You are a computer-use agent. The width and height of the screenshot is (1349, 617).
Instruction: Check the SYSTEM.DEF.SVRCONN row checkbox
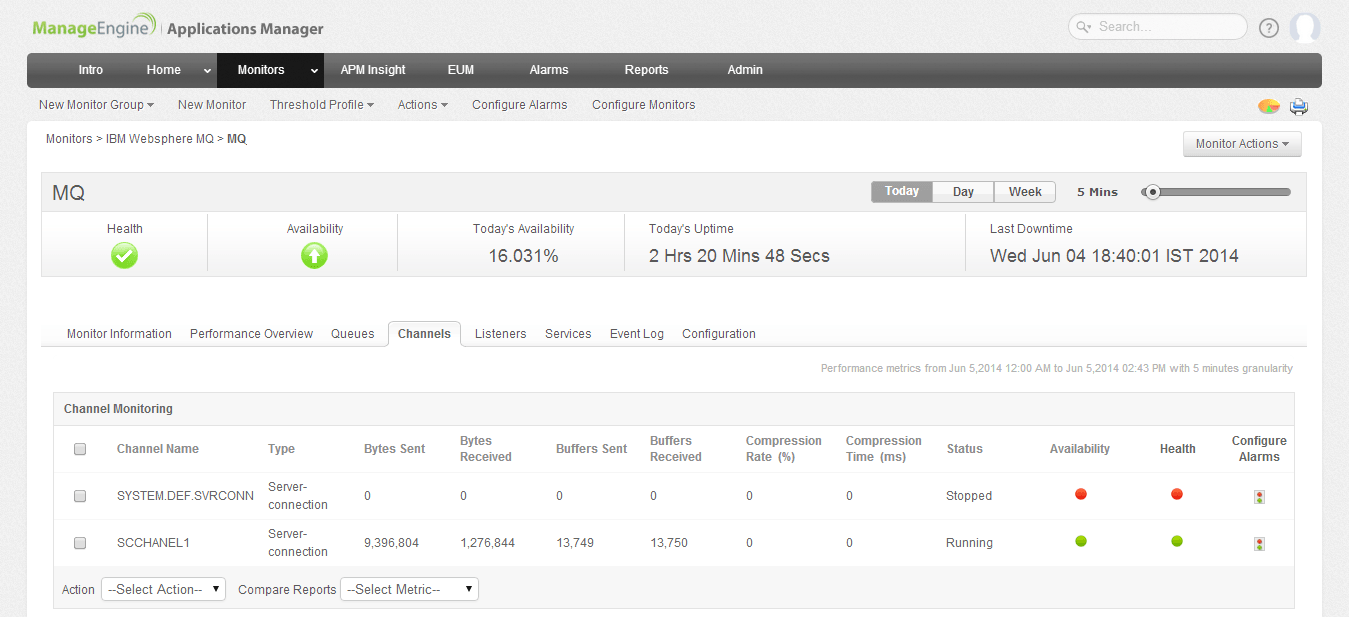click(80, 496)
